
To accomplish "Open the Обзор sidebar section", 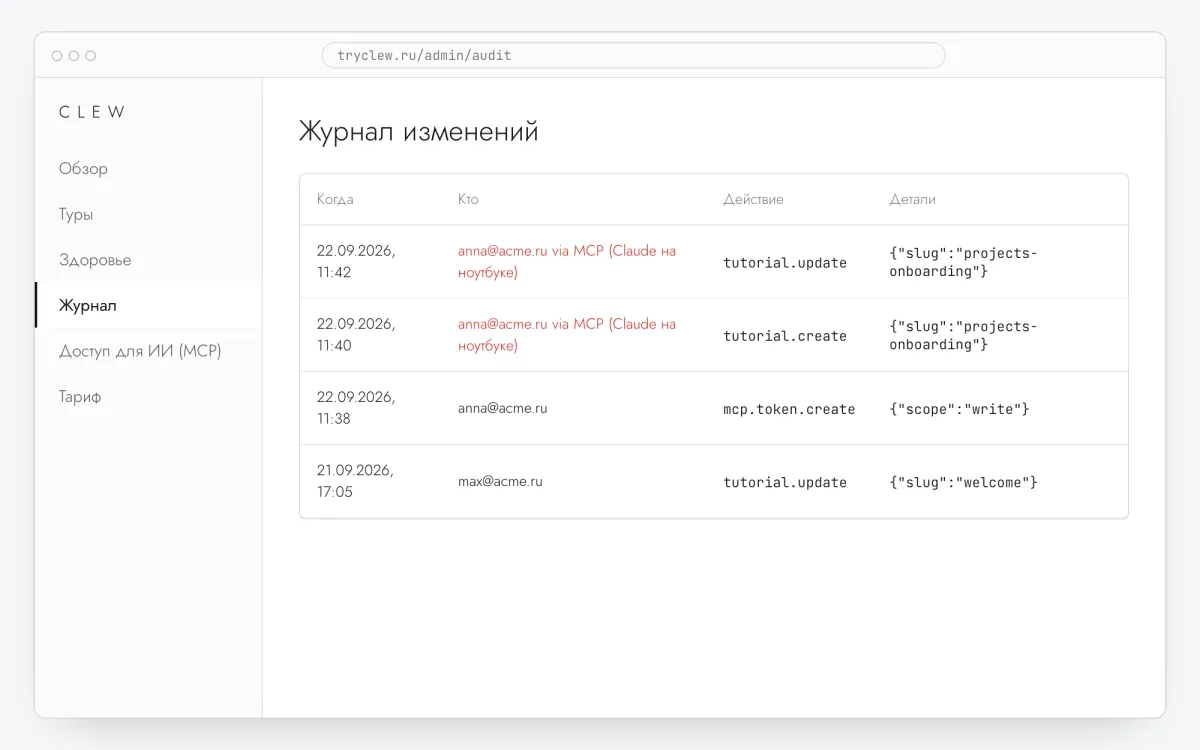I will click(x=83, y=169).
